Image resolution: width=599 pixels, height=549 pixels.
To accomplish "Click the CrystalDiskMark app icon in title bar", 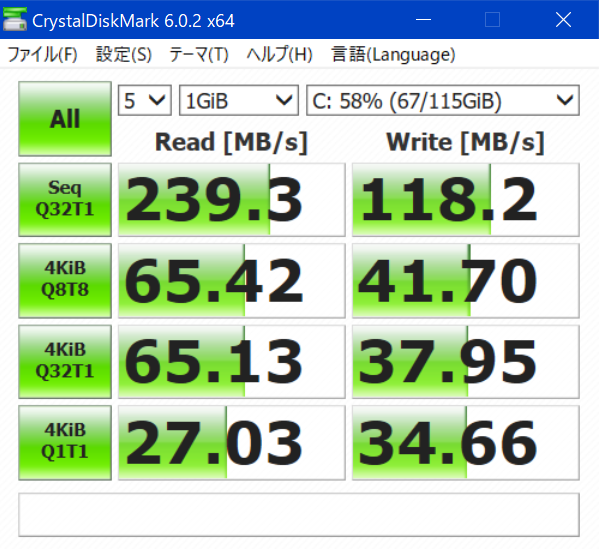I will (x=15, y=19).
